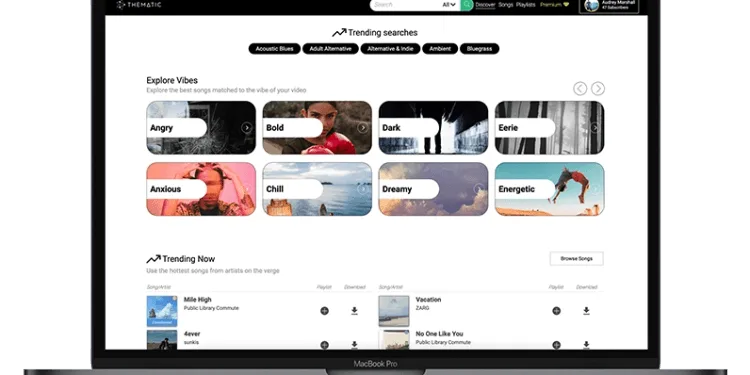The image size is (750, 375).
Task: Click the Browse Songs button
Action: (x=576, y=259)
